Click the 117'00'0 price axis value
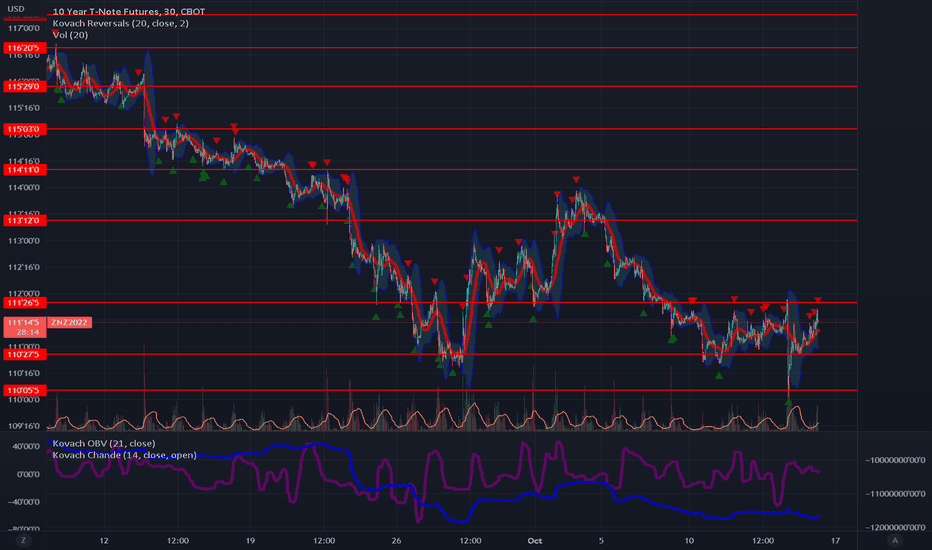Screen dimensions: 932x550 click(24, 29)
